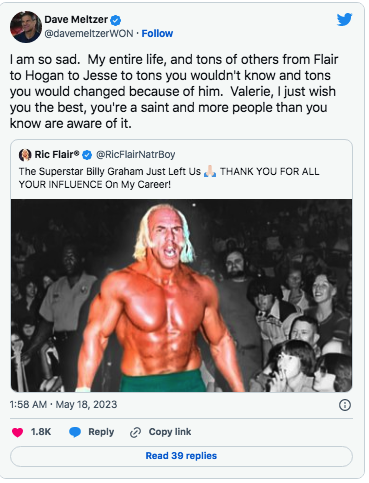Open Read 39 replies
Image resolution: width=369 pixels, height=483 pixels.
(181, 456)
